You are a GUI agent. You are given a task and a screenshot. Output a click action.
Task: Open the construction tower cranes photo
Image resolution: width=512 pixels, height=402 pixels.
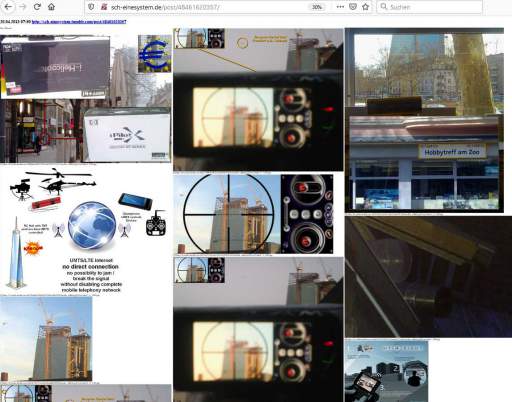point(46,339)
